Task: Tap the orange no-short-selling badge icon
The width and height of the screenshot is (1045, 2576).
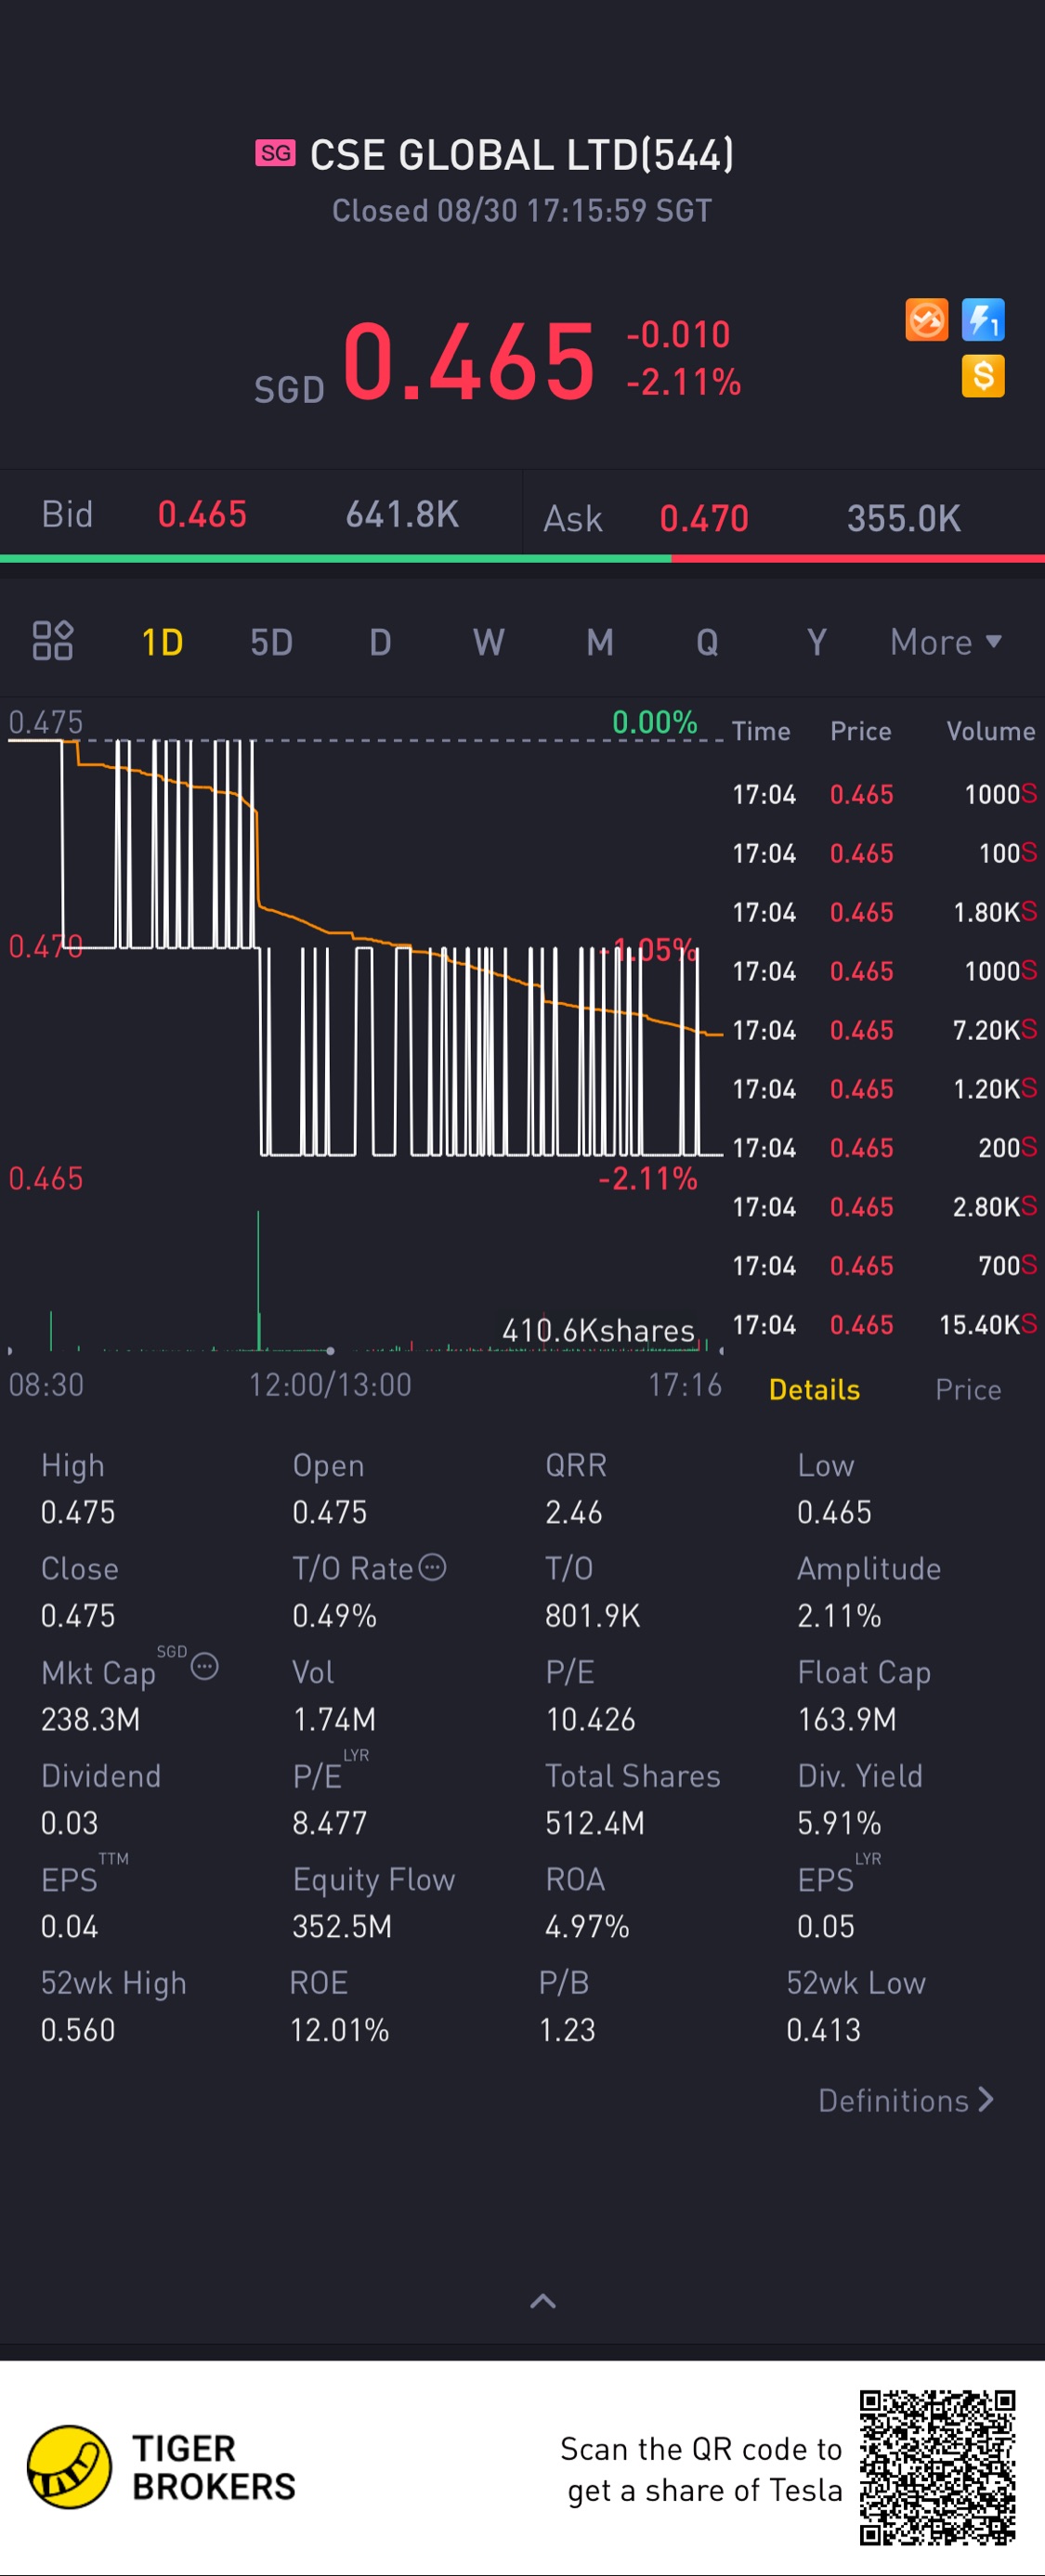Action: tap(926, 320)
